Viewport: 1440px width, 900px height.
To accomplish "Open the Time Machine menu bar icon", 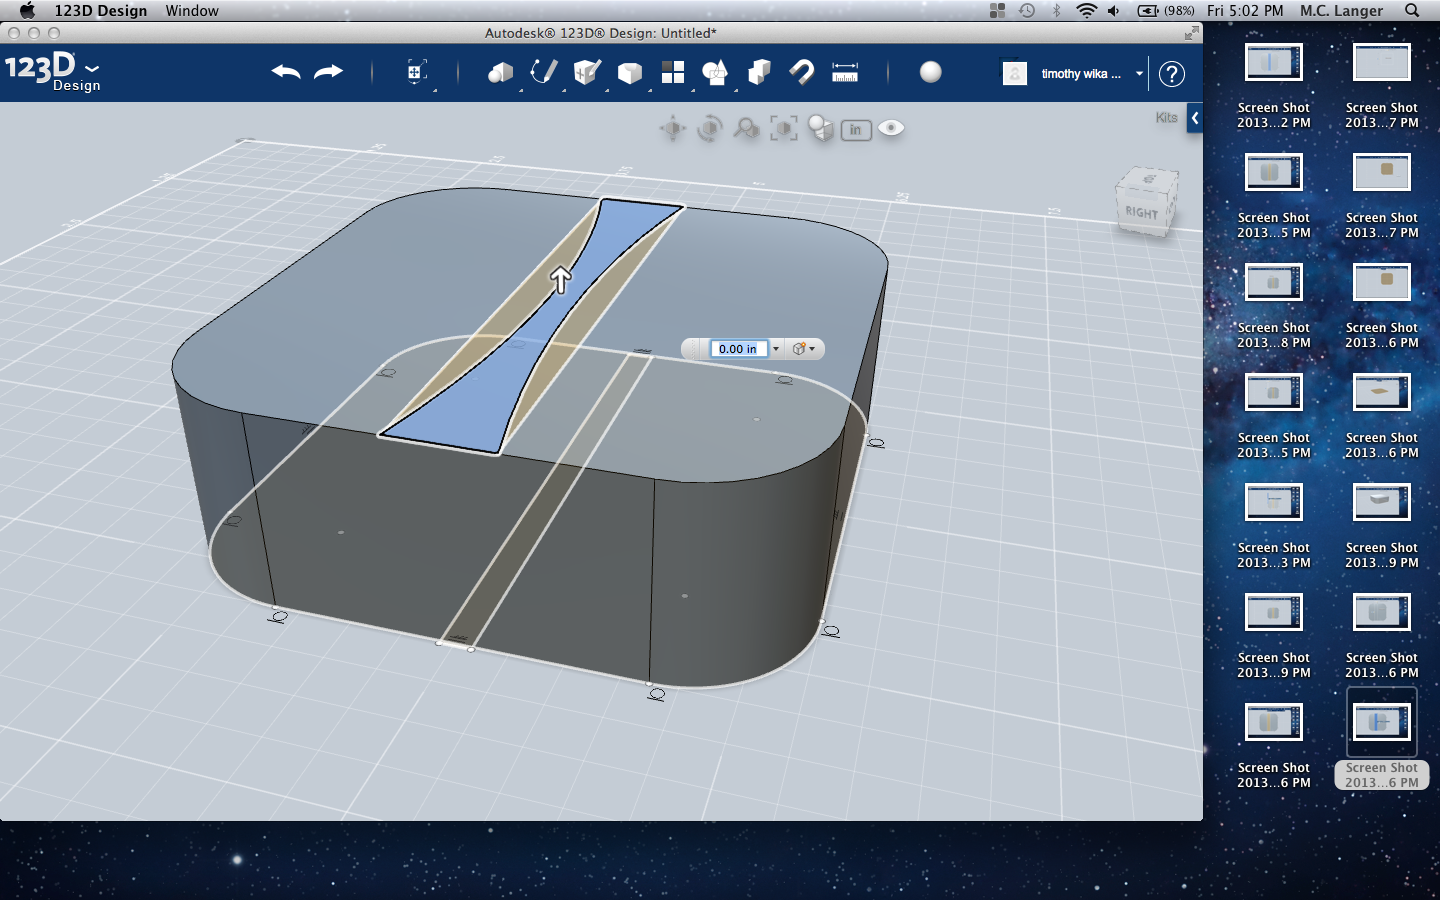I will coord(1027,11).
